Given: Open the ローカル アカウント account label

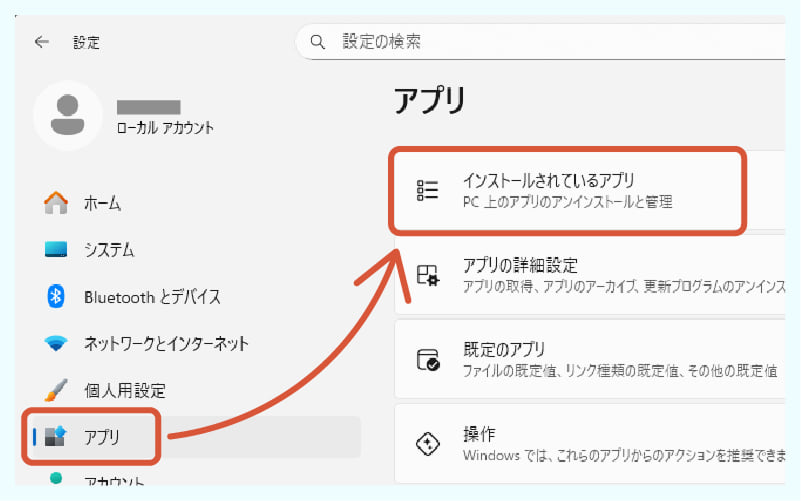Looking at the screenshot, I should (165, 128).
